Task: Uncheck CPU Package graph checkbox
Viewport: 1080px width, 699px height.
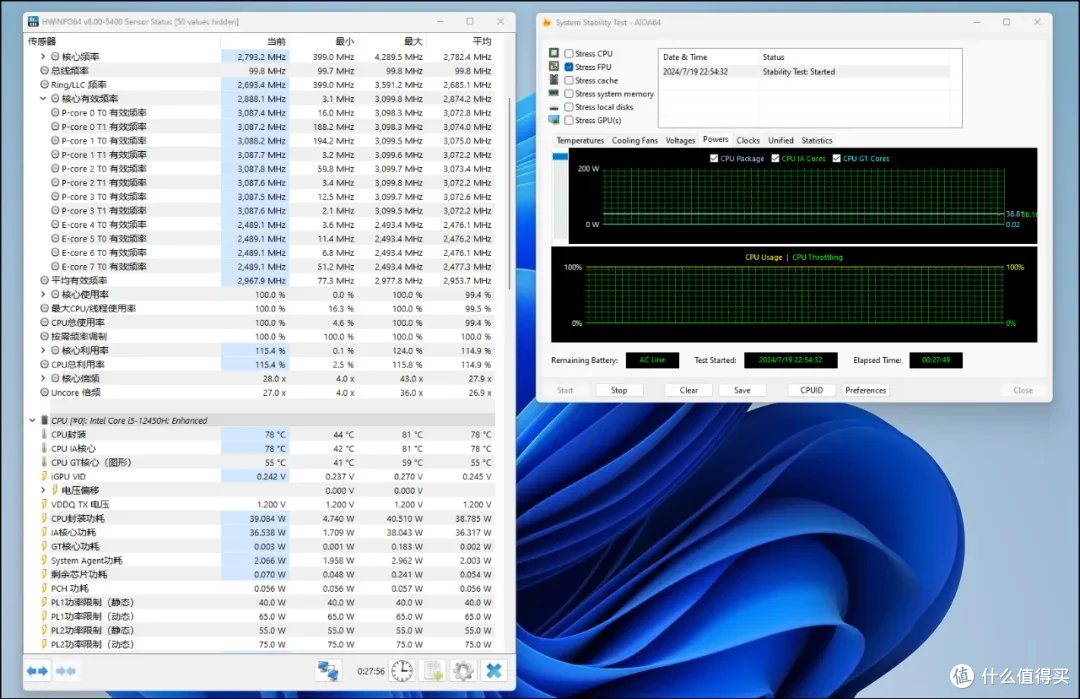Action: pyautogui.click(x=714, y=158)
